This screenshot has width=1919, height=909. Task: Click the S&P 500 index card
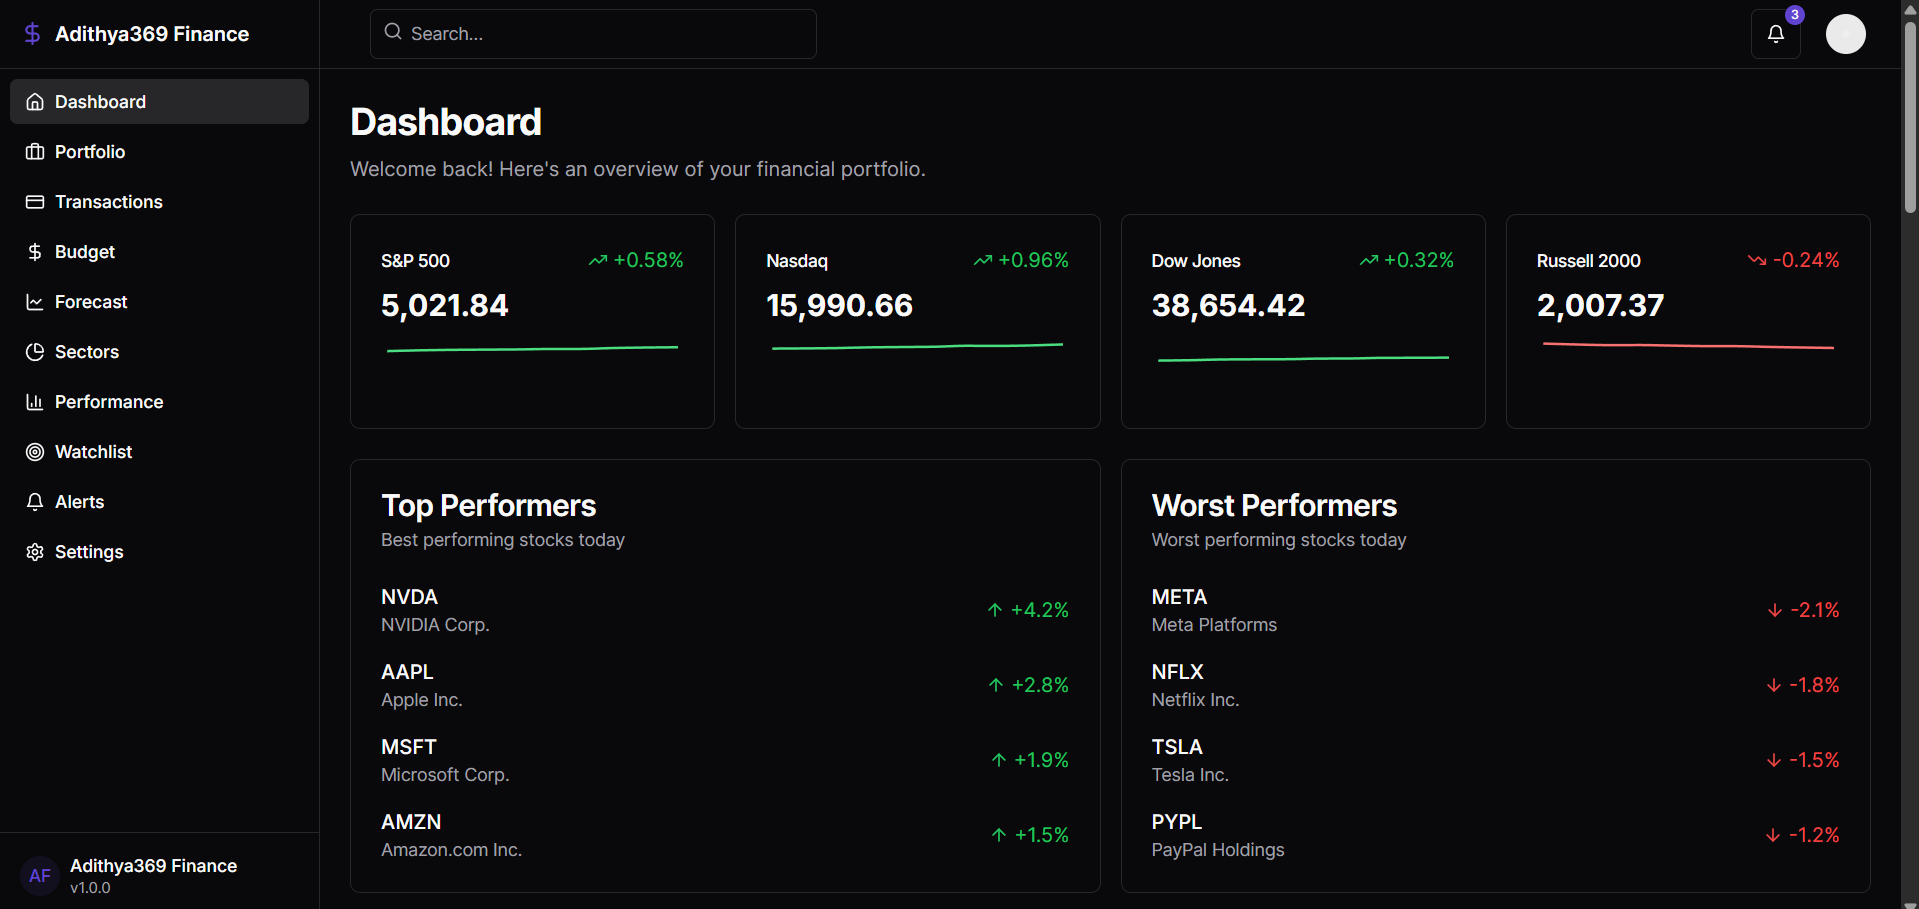[531, 320]
